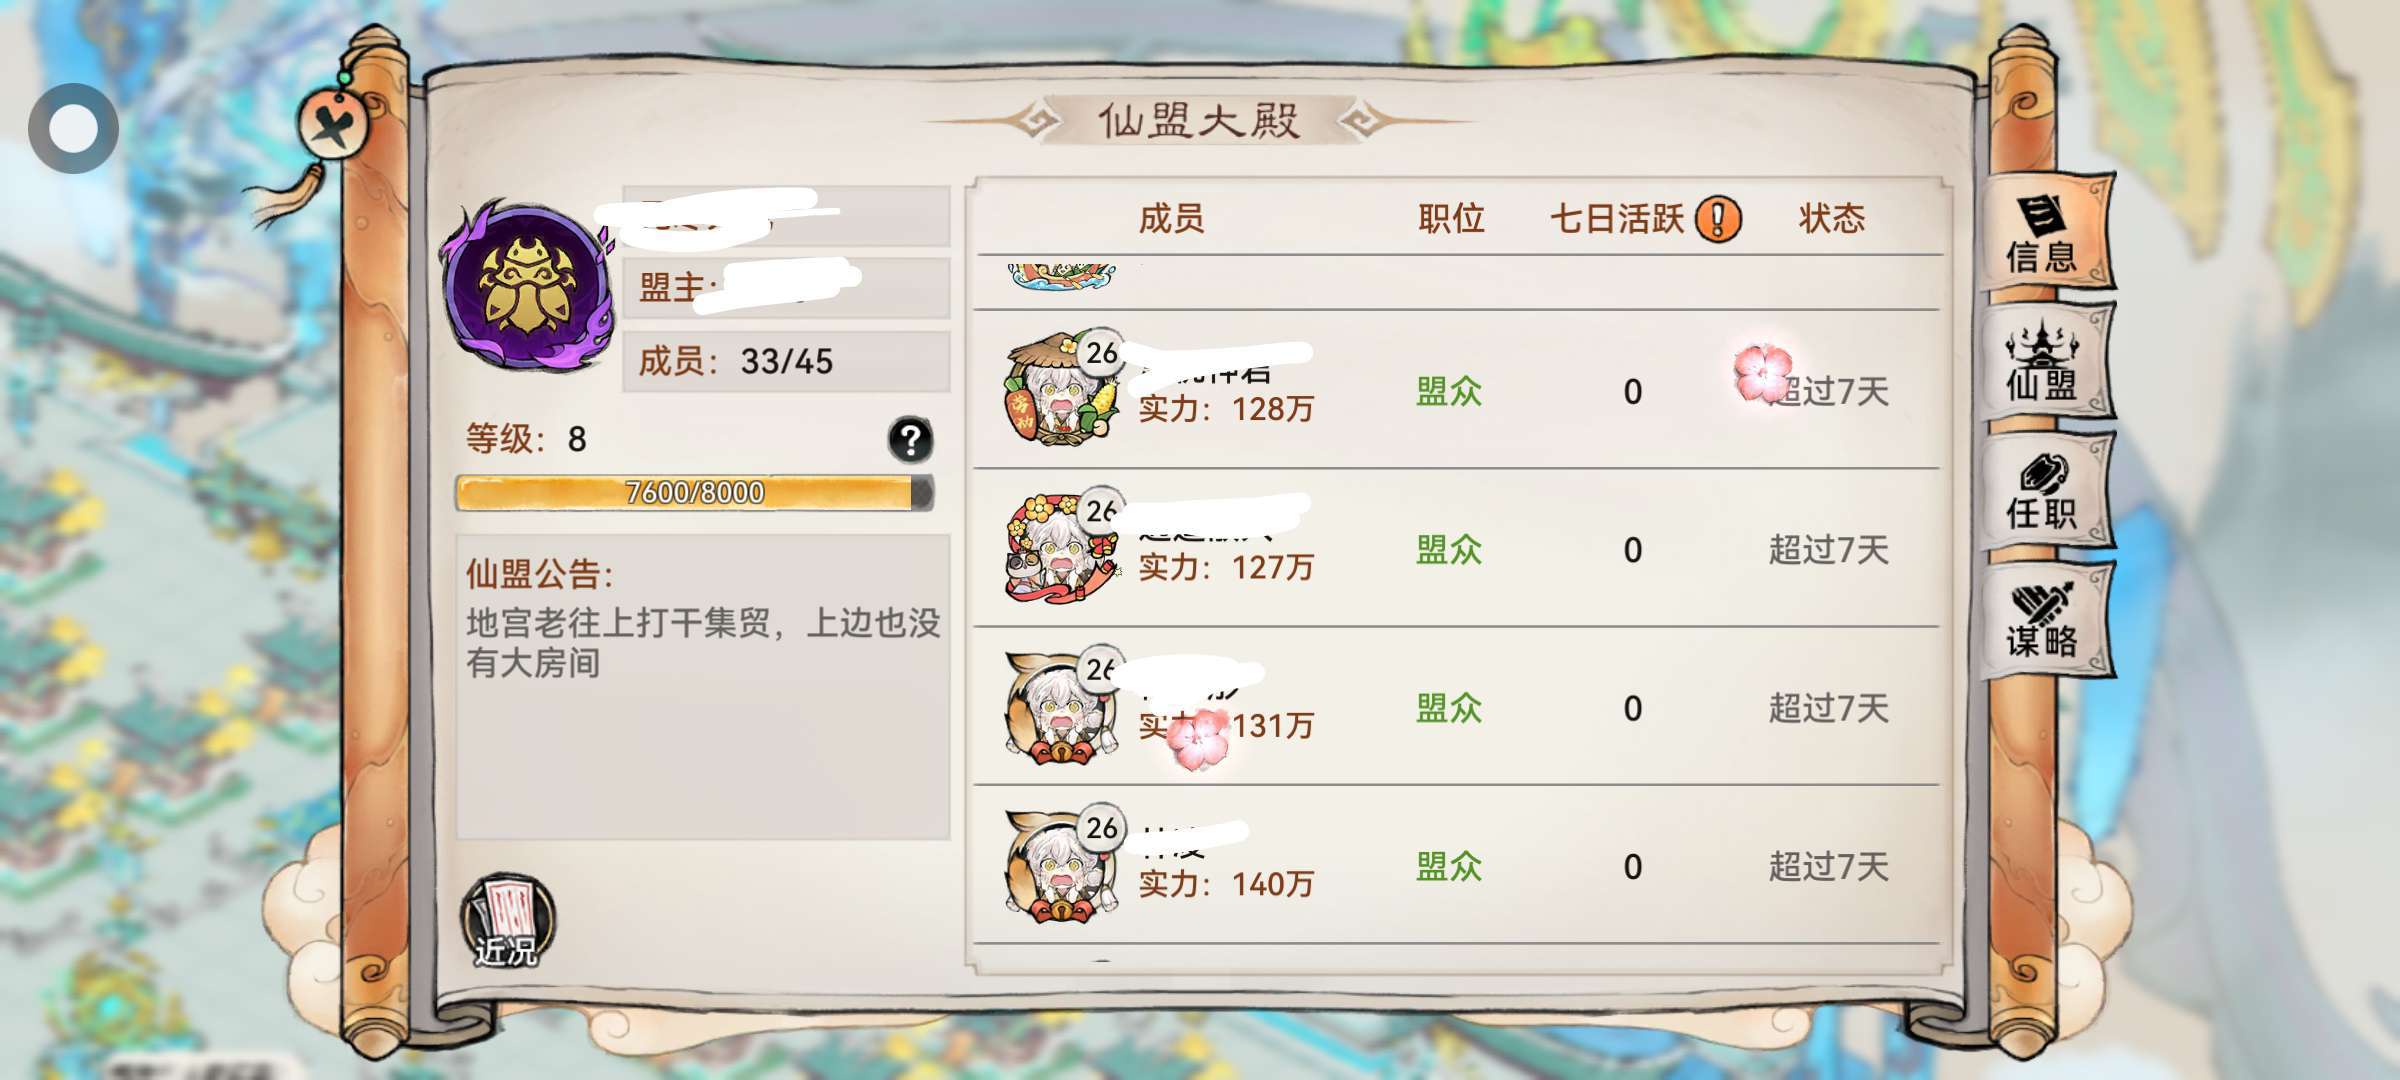Viewport: 2400px width, 1080px height.
Task: Tap the floating circle assist button
Action: pos(73,128)
